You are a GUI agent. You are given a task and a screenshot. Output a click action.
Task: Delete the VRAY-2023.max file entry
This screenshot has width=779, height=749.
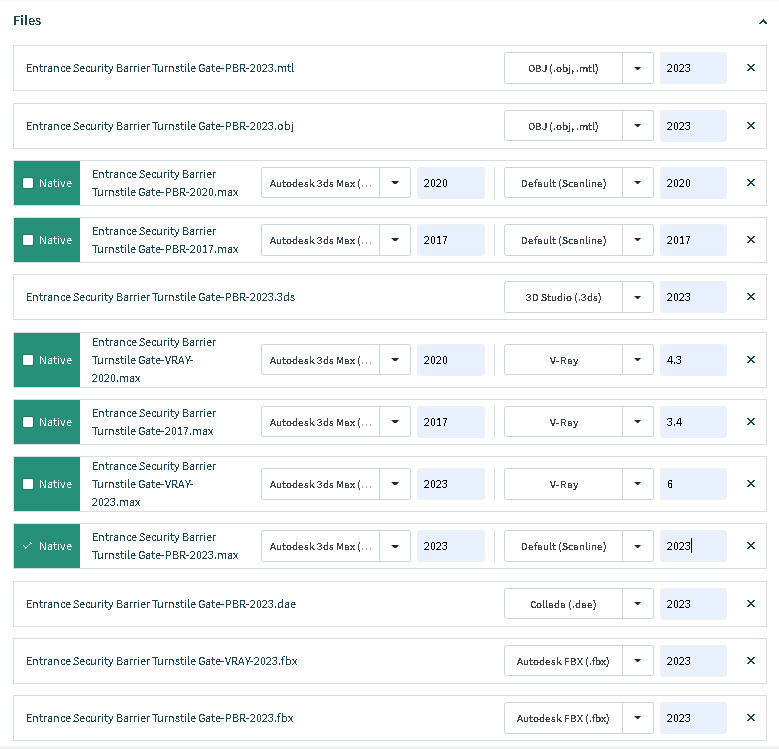tap(751, 484)
